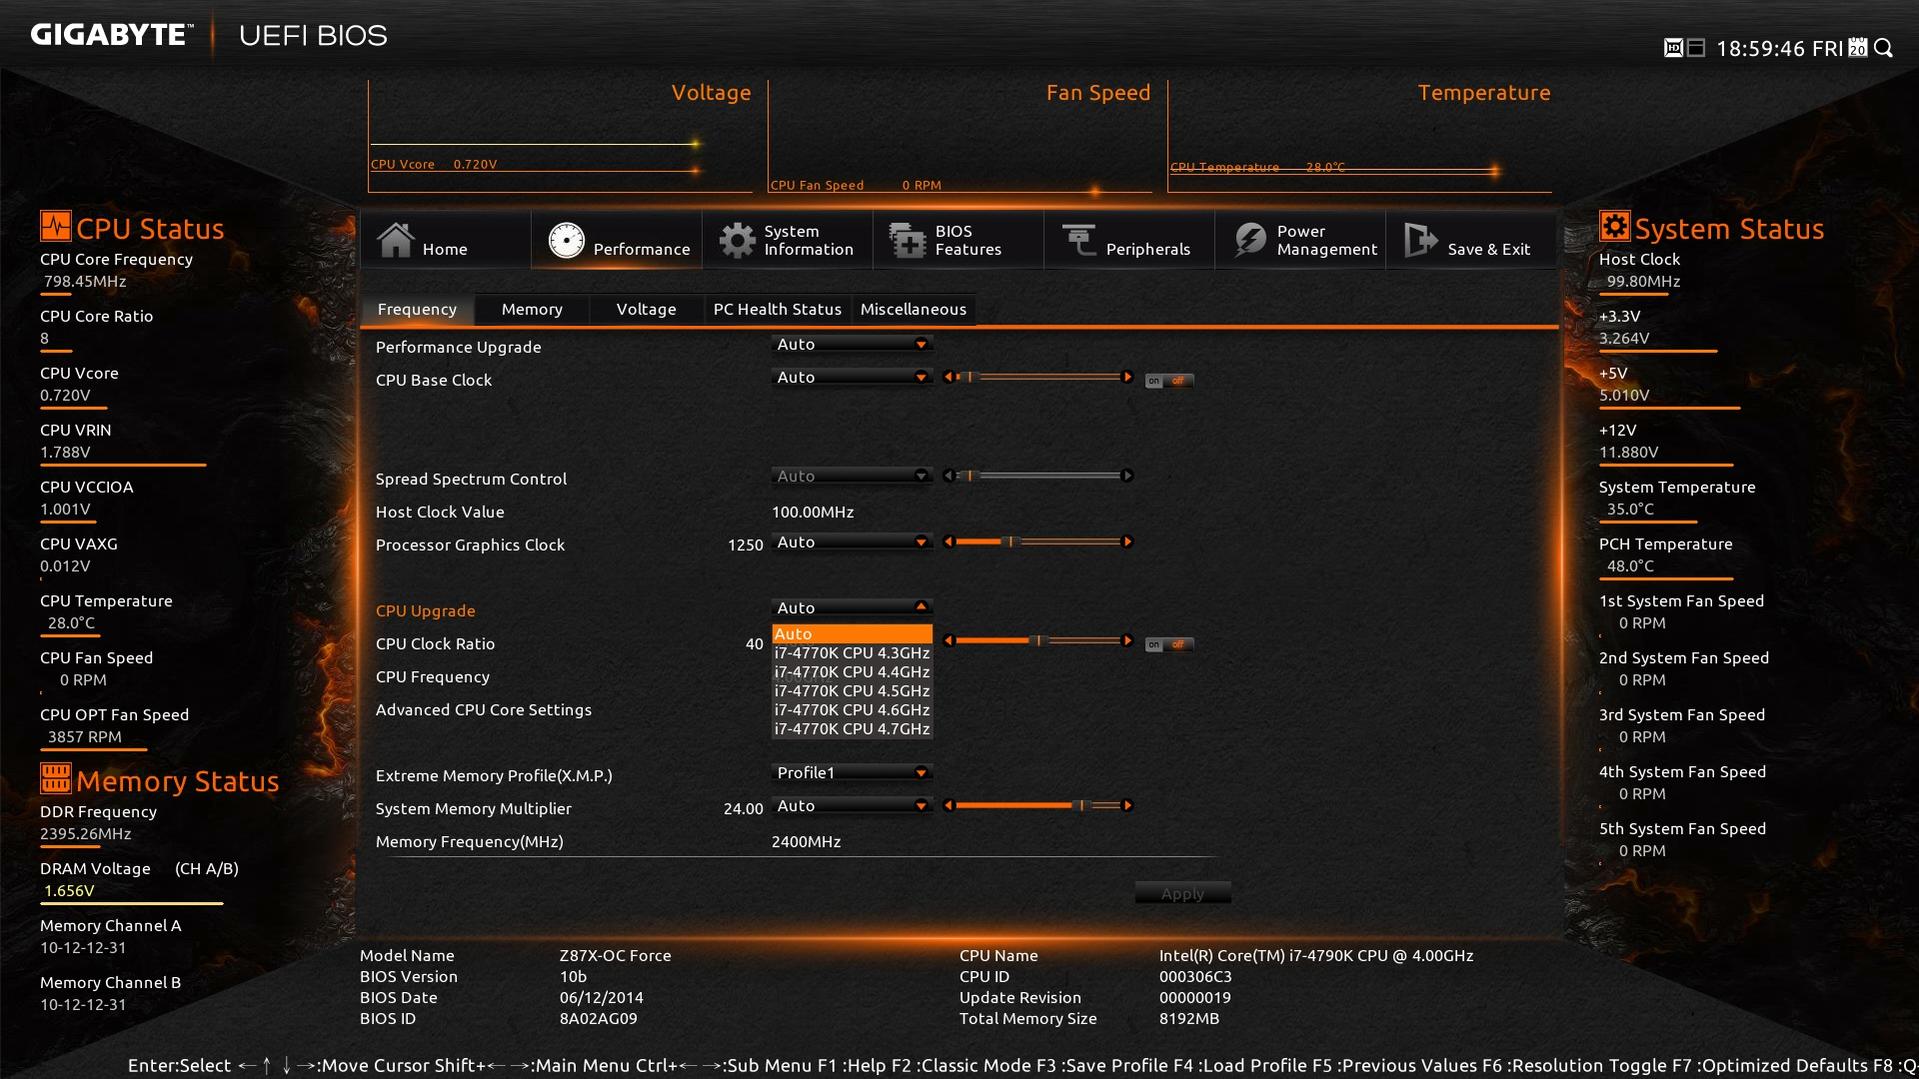
Task: Decrease CPU Base Clock with left arrow
Action: (948, 377)
